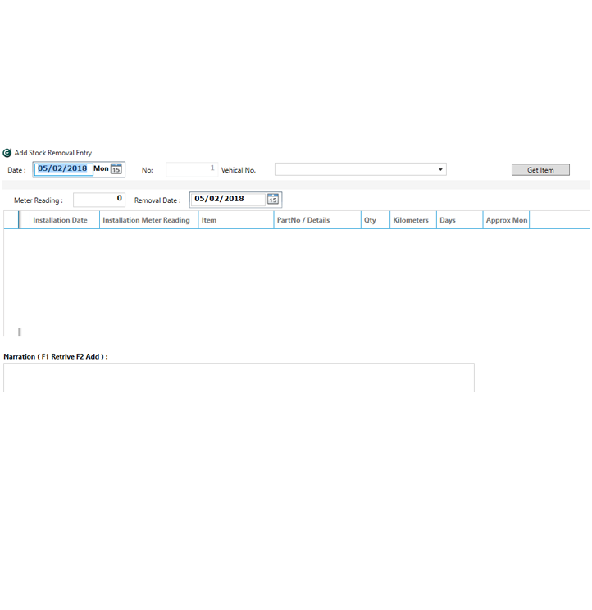Select the Installation Meter Reading column header

pyautogui.click(x=149, y=220)
